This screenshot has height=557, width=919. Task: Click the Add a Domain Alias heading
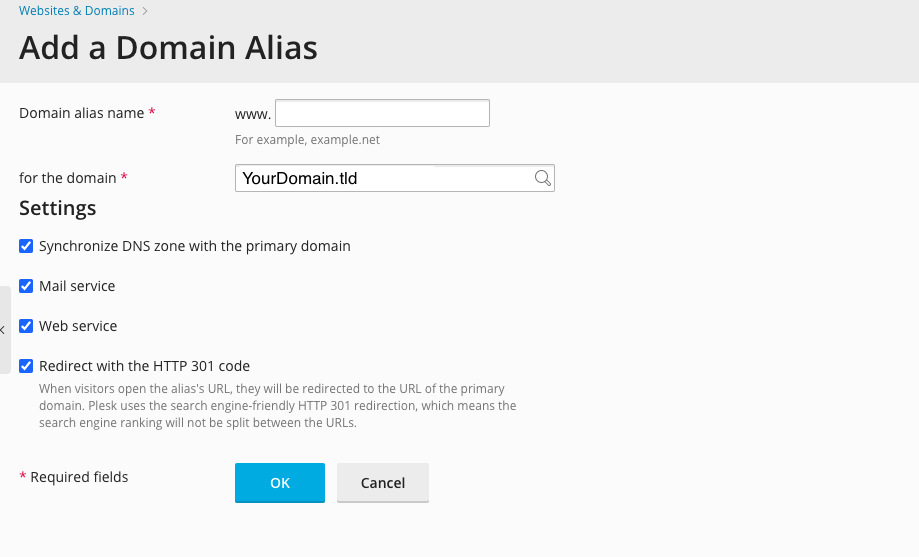(x=168, y=47)
